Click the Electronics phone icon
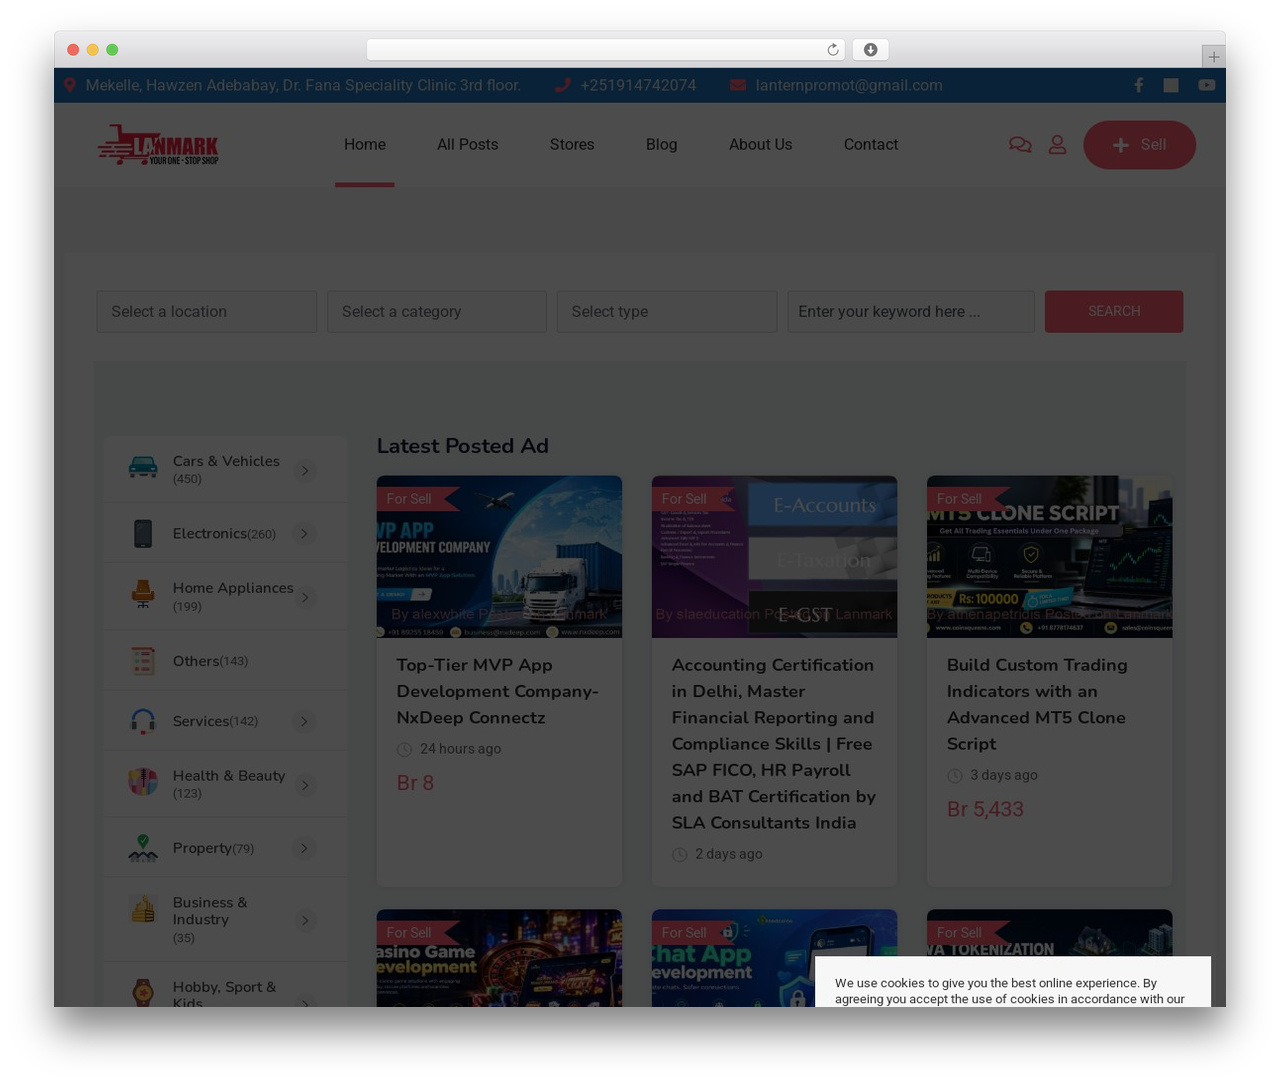1280x1084 pixels. click(x=143, y=533)
